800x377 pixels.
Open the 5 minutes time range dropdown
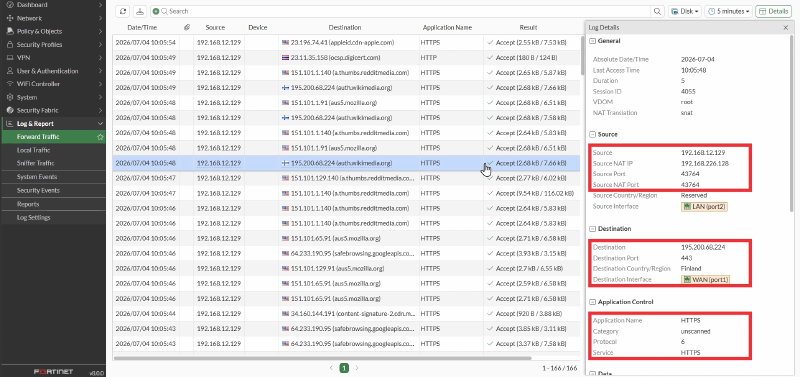pos(729,11)
